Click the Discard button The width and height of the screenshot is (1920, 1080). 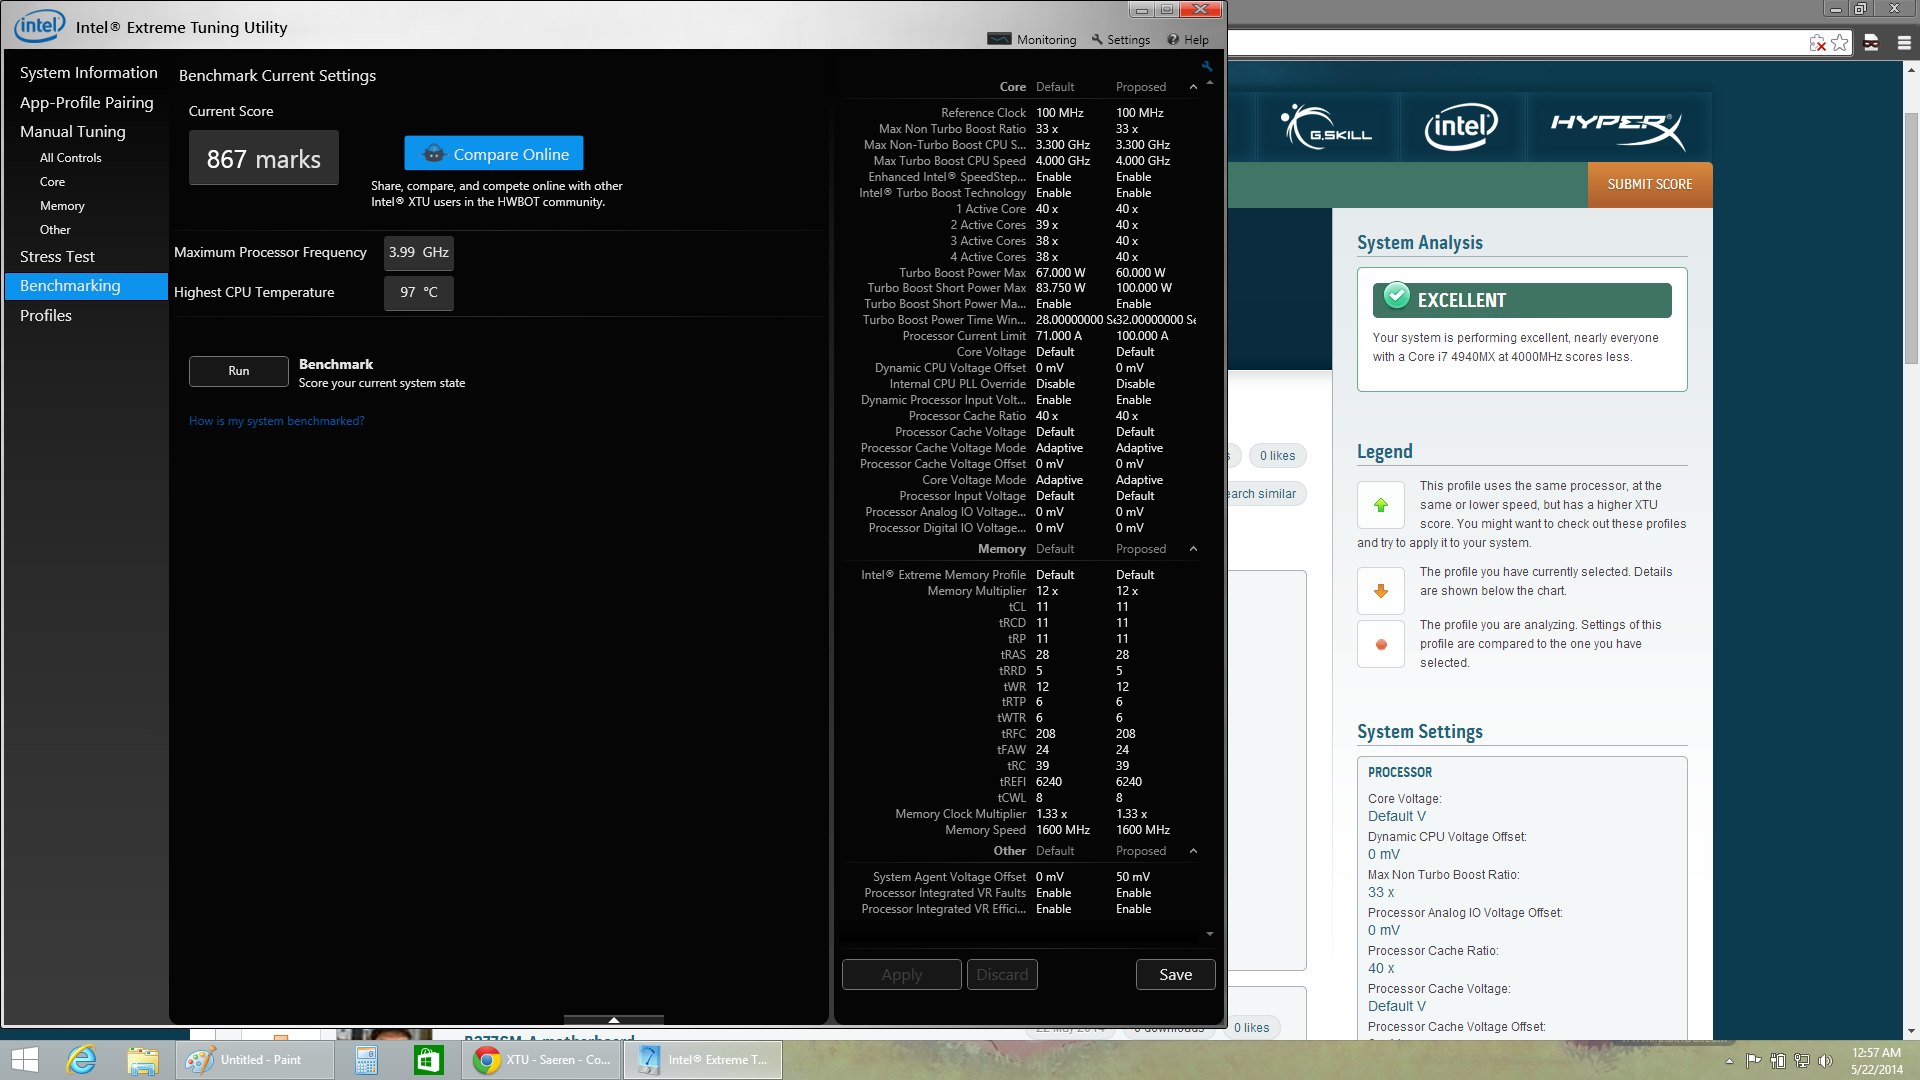click(1002, 975)
